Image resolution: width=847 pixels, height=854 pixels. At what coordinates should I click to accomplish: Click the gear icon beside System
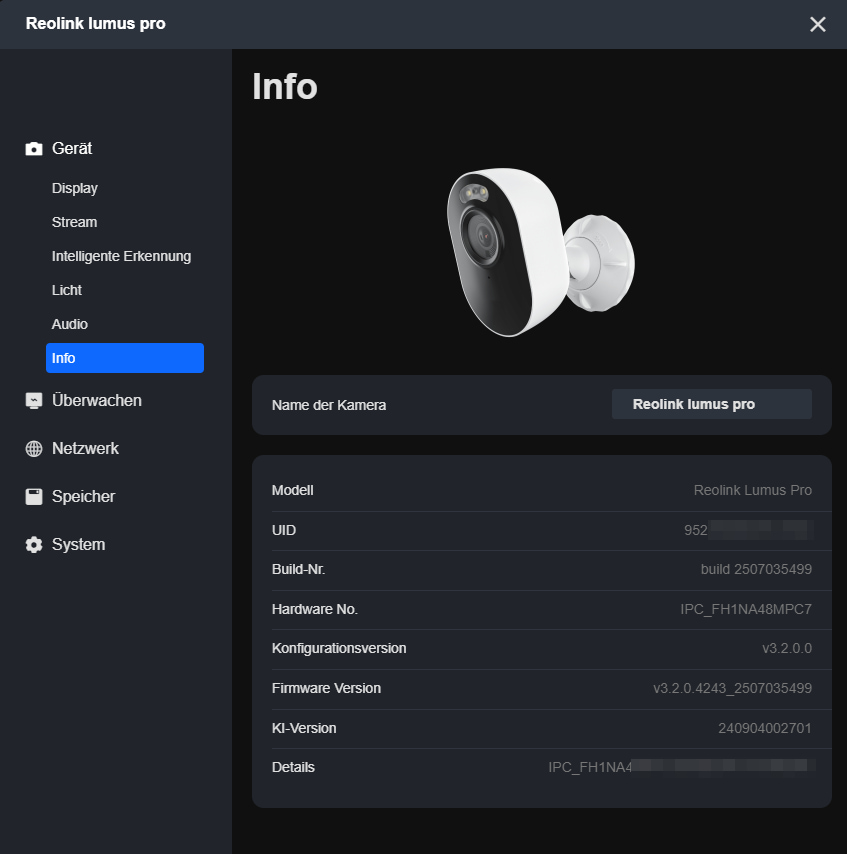click(34, 545)
